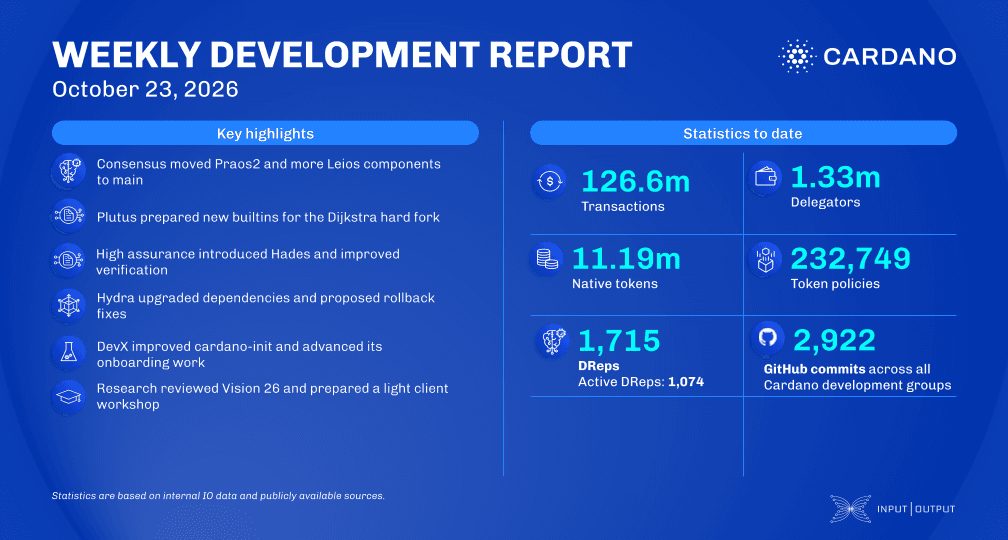Click the Delegators wallet icon
The image size is (1008, 540).
tap(766, 177)
